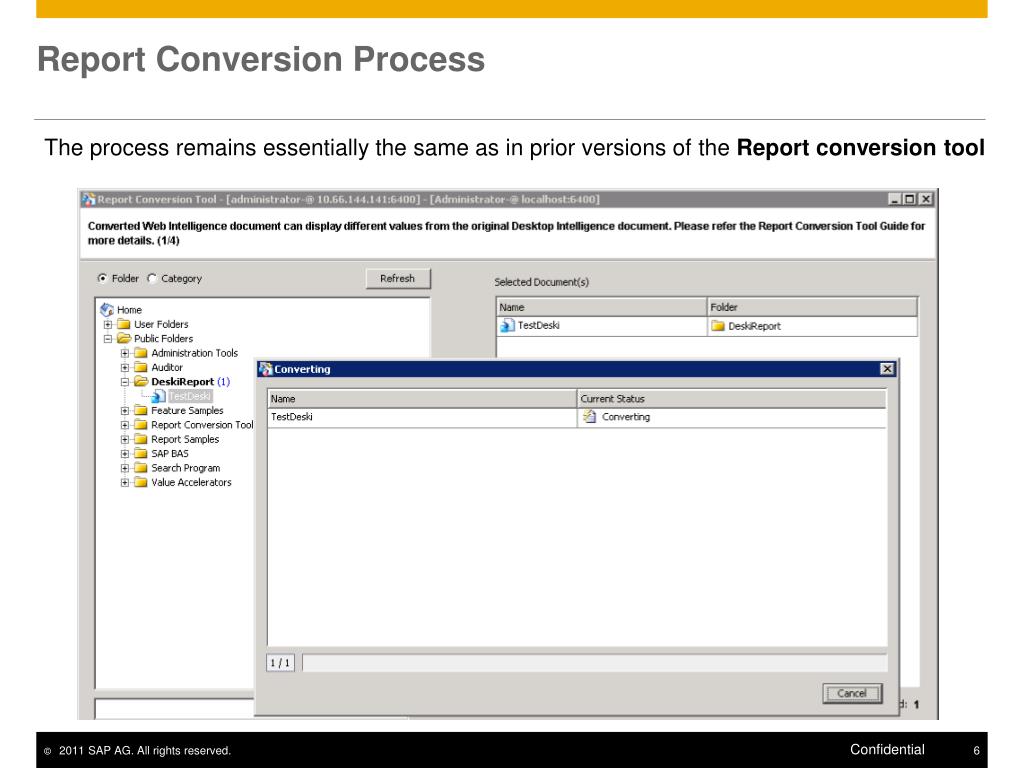The image size is (1024, 768).
Task: Click the Search Program folder icon
Action: point(141,468)
